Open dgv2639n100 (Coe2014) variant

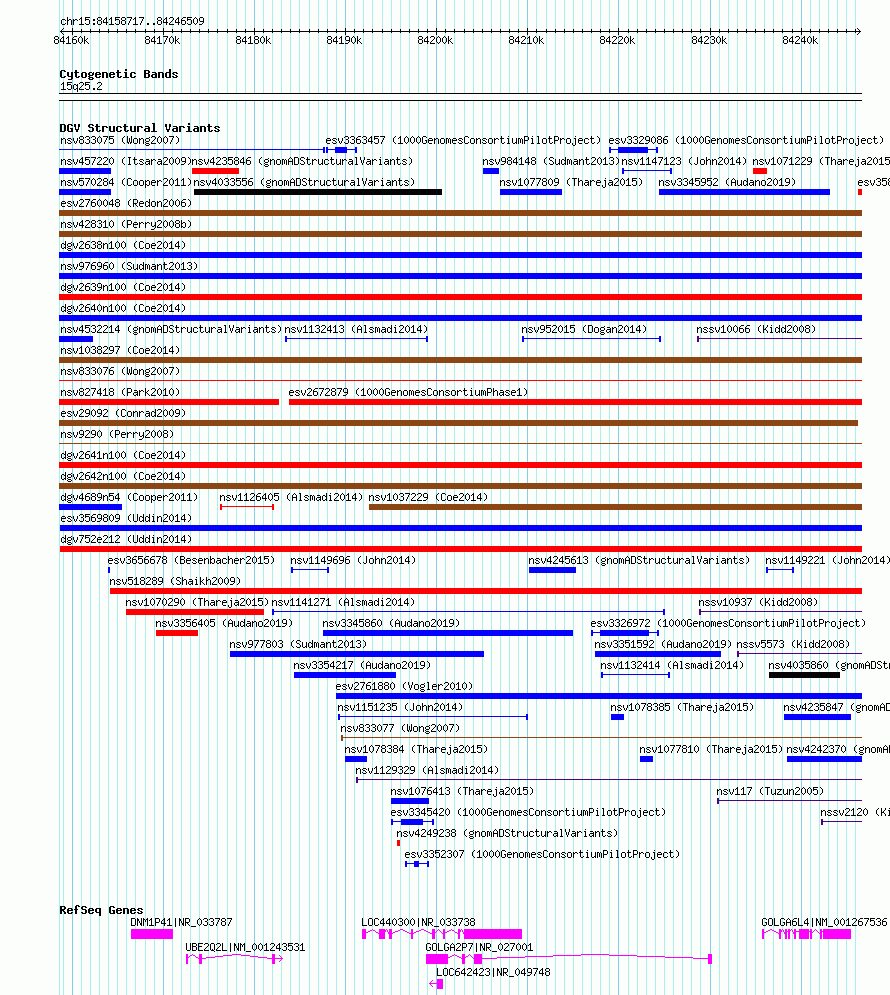tap(123, 287)
